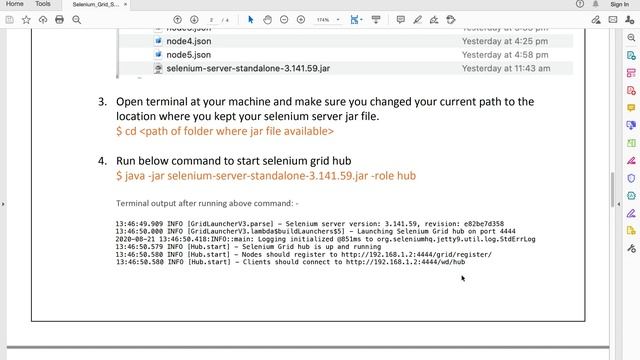The image size is (640, 360).
Task: Click the Sign In link
Action: click(x=620, y=4)
